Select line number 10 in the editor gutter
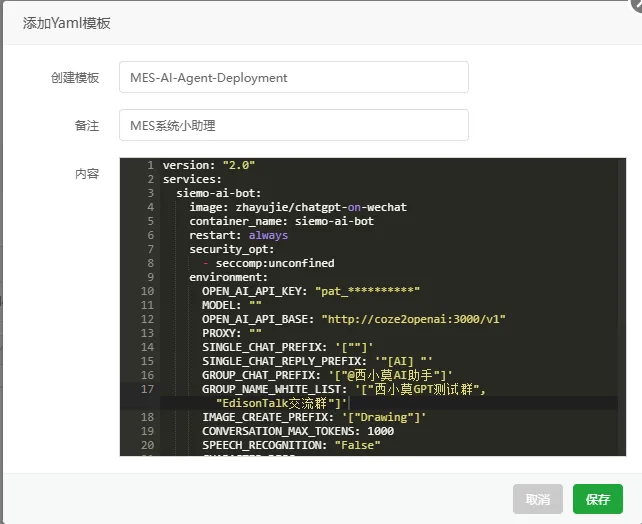This screenshot has width=642, height=524. coord(147,291)
